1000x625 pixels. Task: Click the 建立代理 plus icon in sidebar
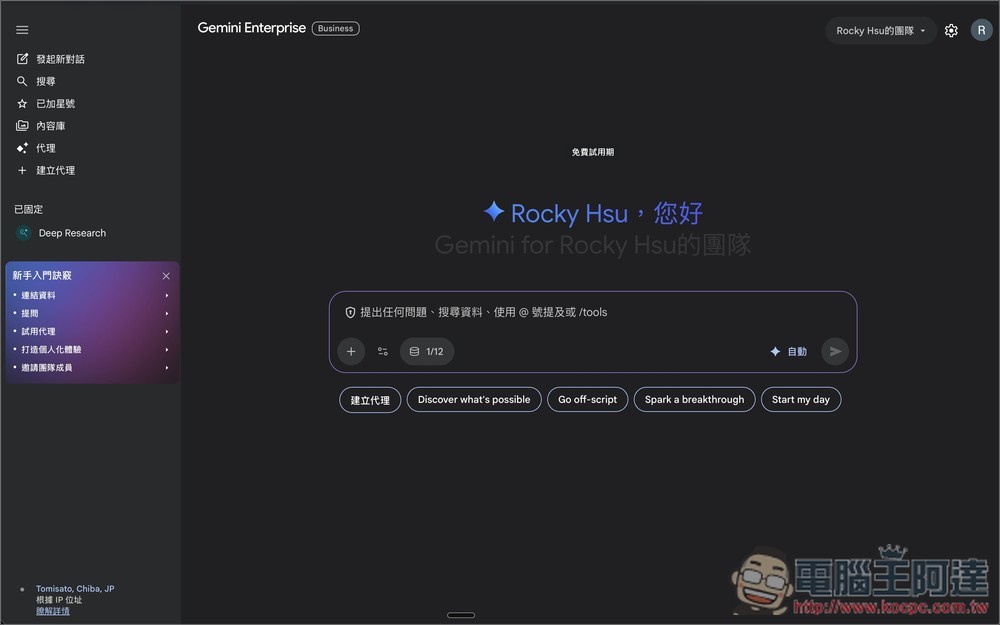[x=22, y=170]
